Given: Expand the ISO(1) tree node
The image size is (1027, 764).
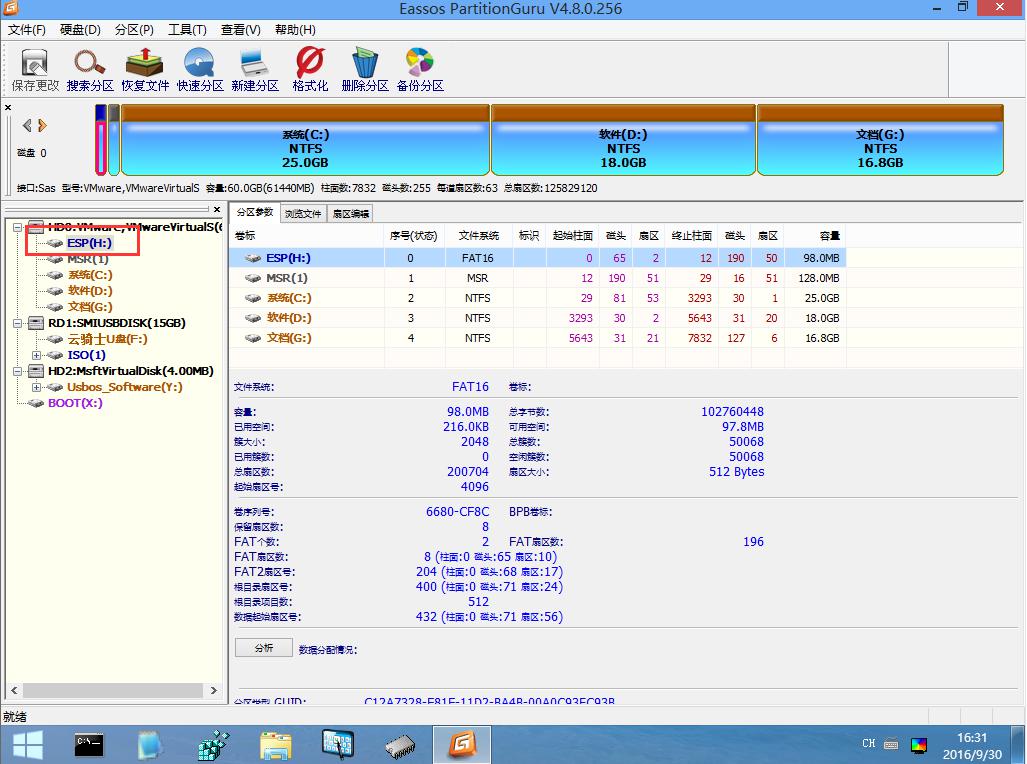Looking at the screenshot, I should pyautogui.click(x=37, y=355).
